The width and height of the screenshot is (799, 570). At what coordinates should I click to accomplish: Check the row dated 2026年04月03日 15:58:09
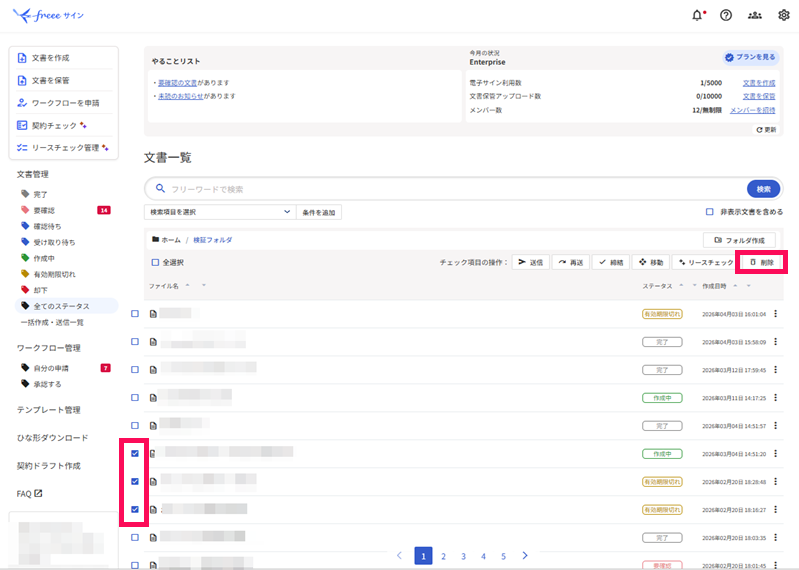pyautogui.click(x=135, y=342)
